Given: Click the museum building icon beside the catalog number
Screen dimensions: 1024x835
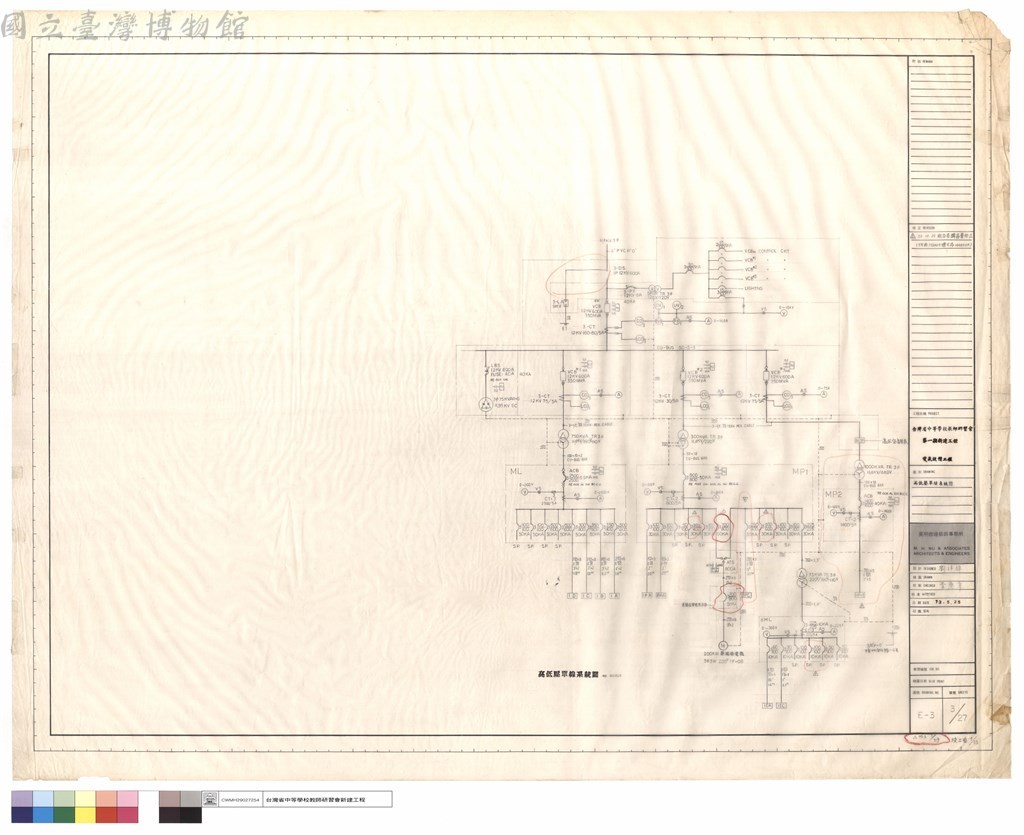Looking at the screenshot, I should click(x=210, y=799).
